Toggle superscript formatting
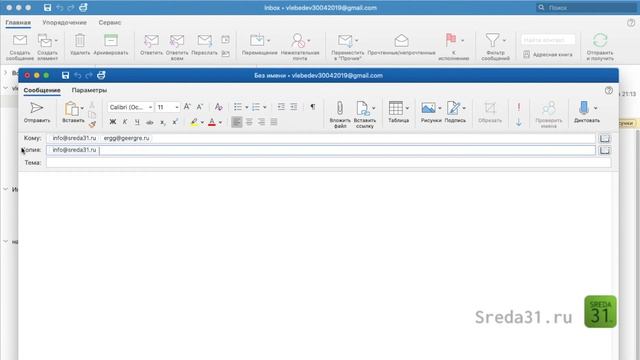Screen dimensions: 640x360 (x=175, y=122)
